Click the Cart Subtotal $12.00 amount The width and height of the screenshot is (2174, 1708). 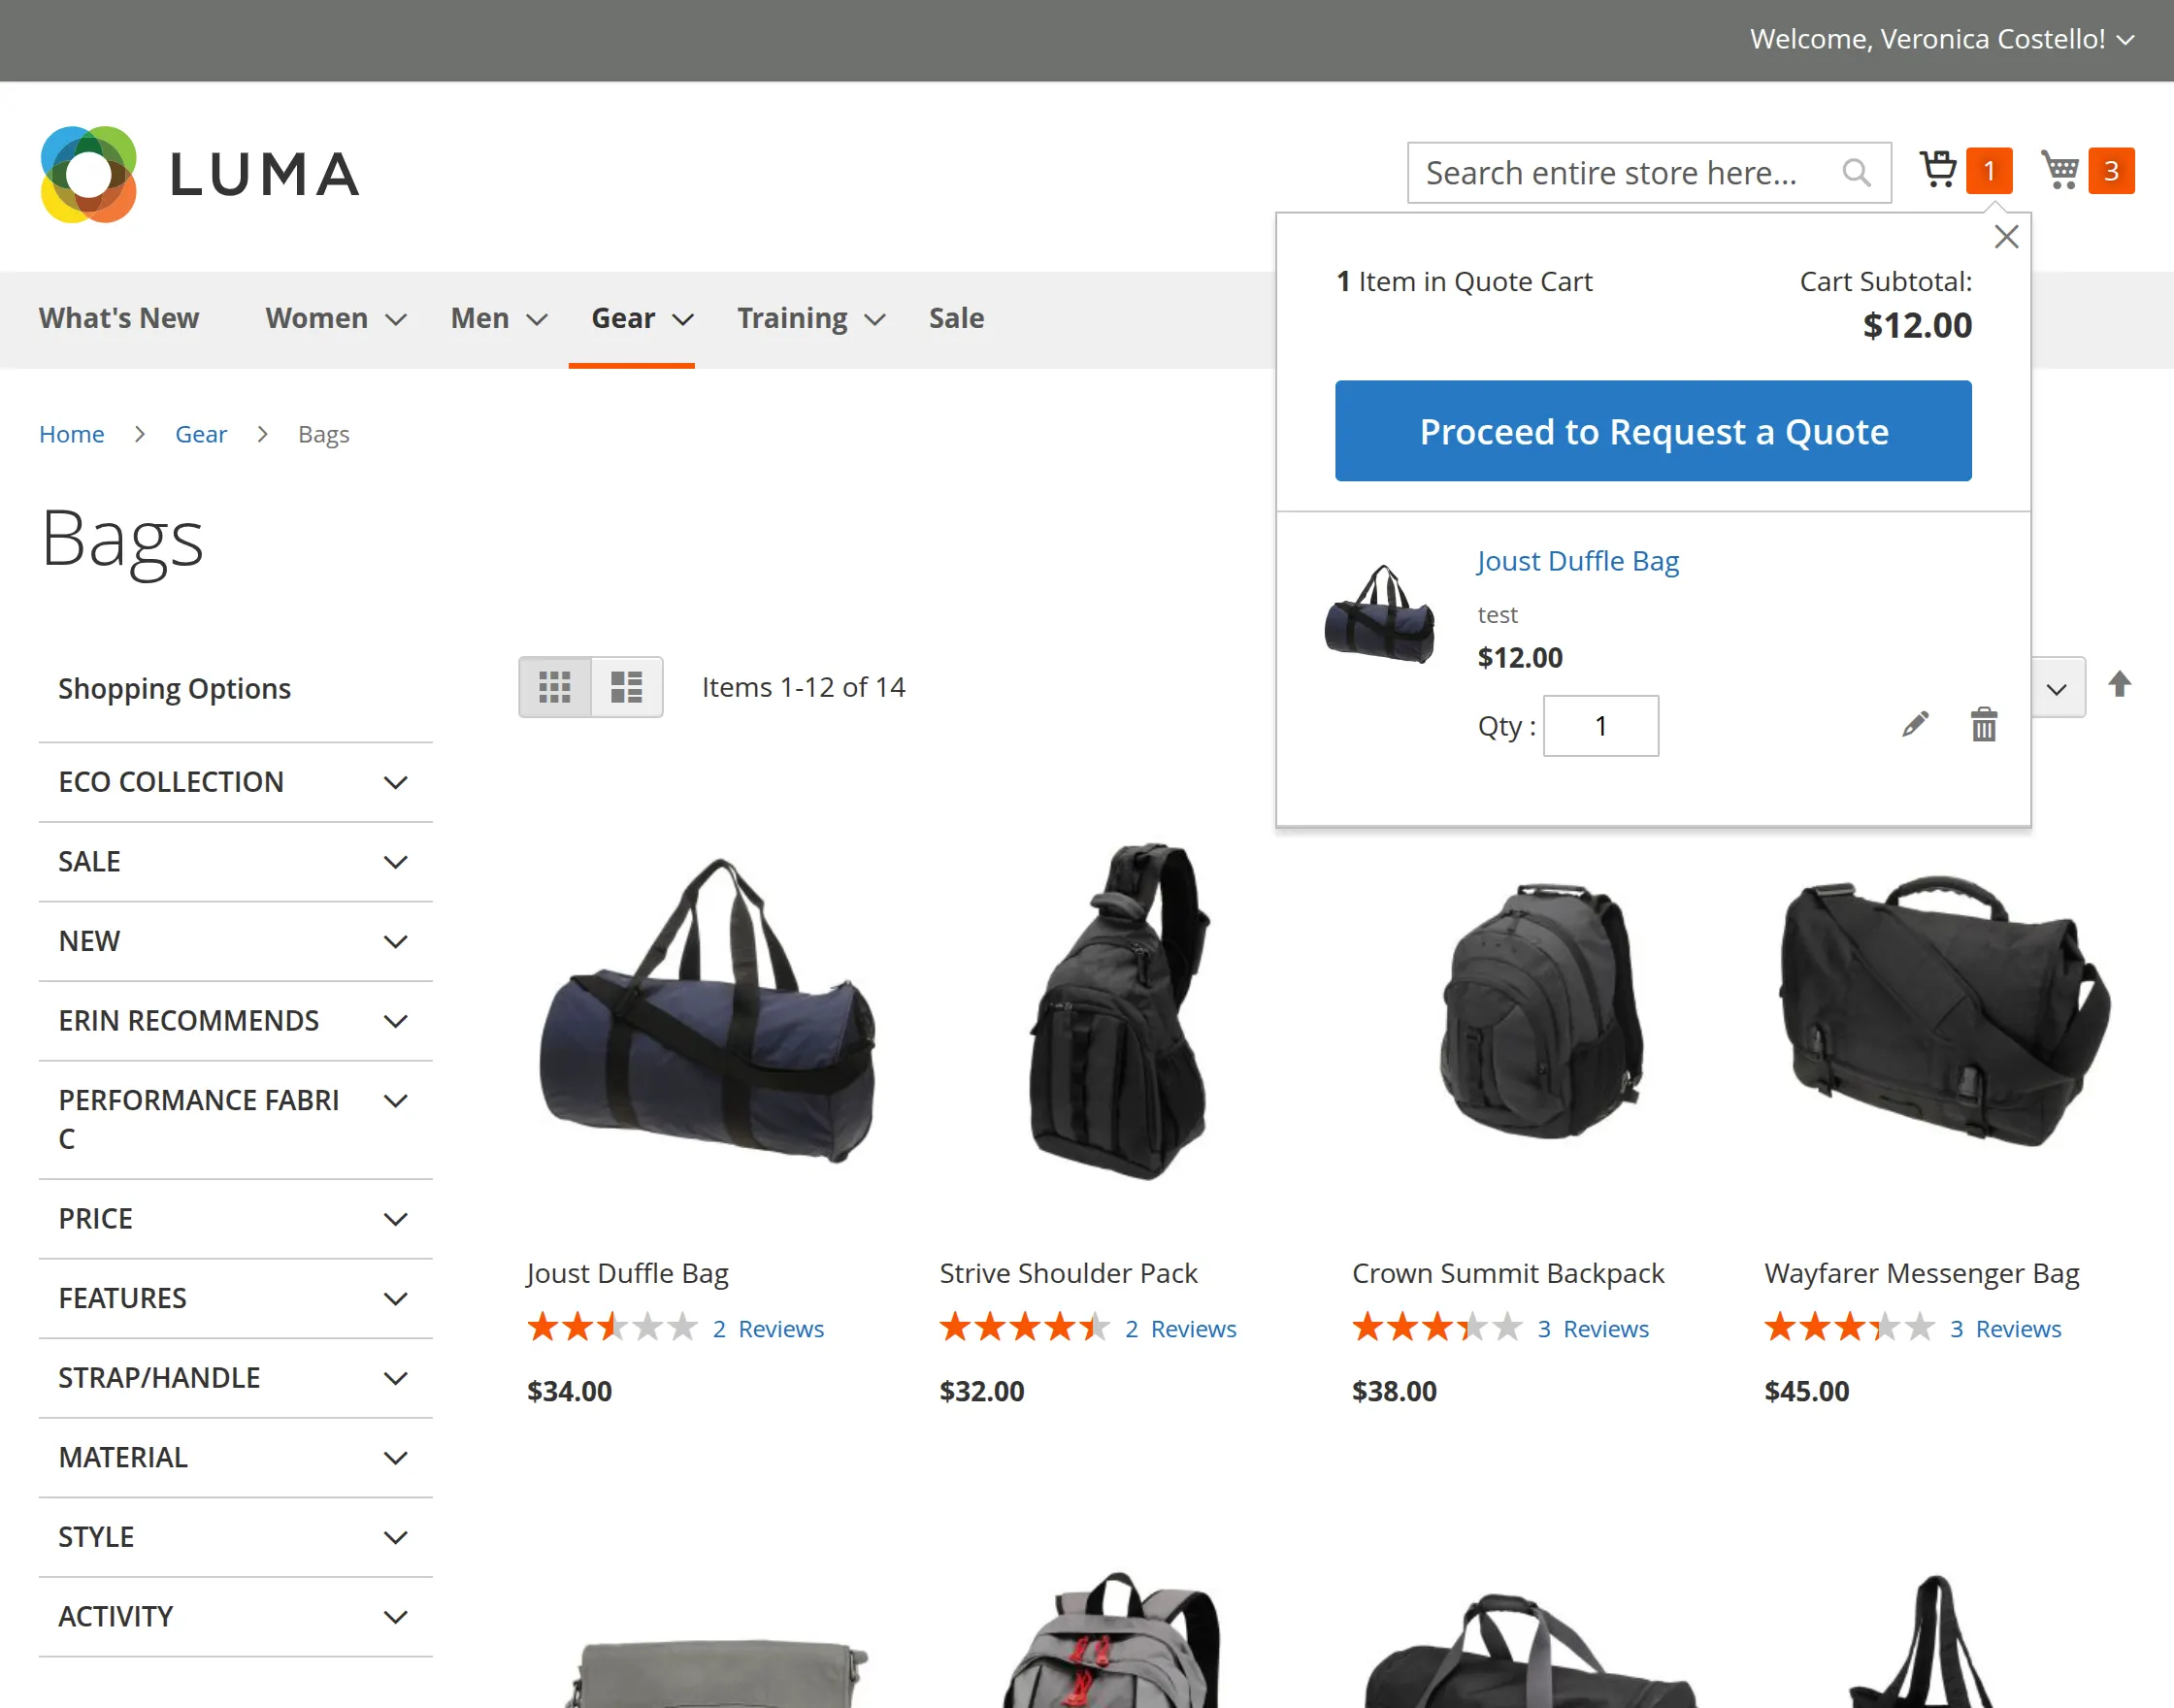(1917, 325)
